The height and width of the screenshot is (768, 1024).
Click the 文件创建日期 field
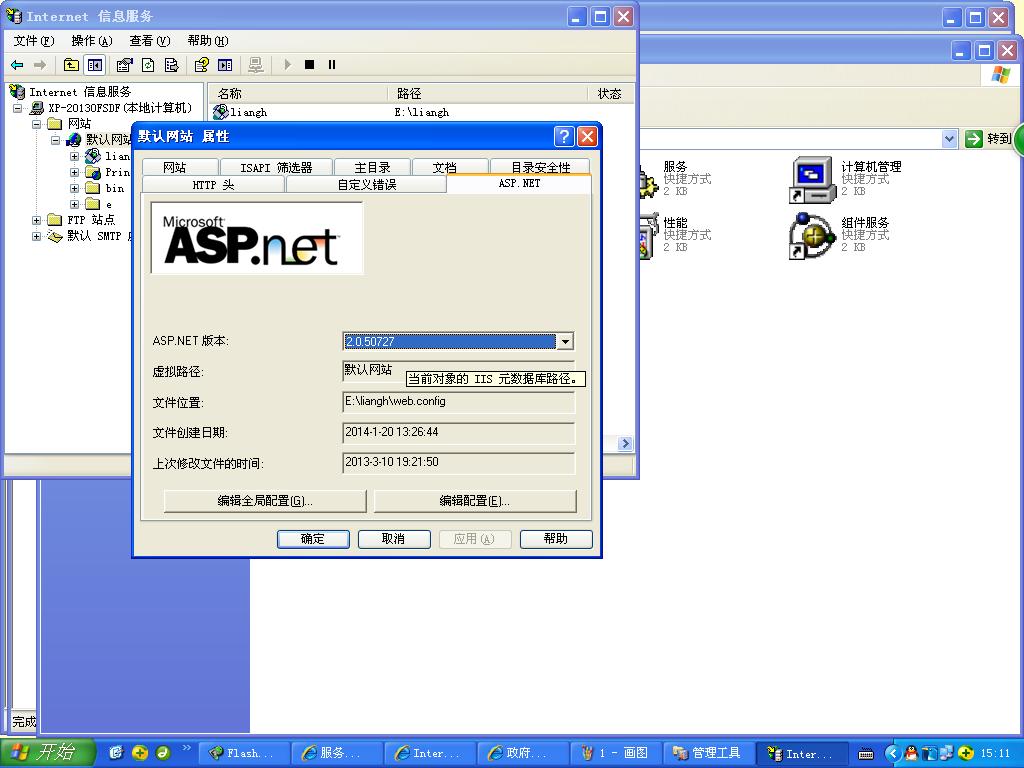point(458,432)
